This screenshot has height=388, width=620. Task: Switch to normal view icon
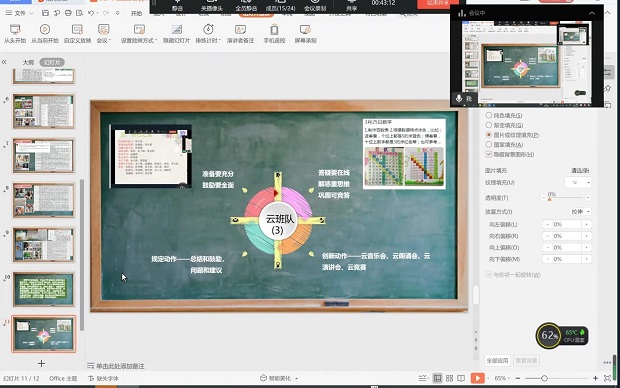(437, 379)
